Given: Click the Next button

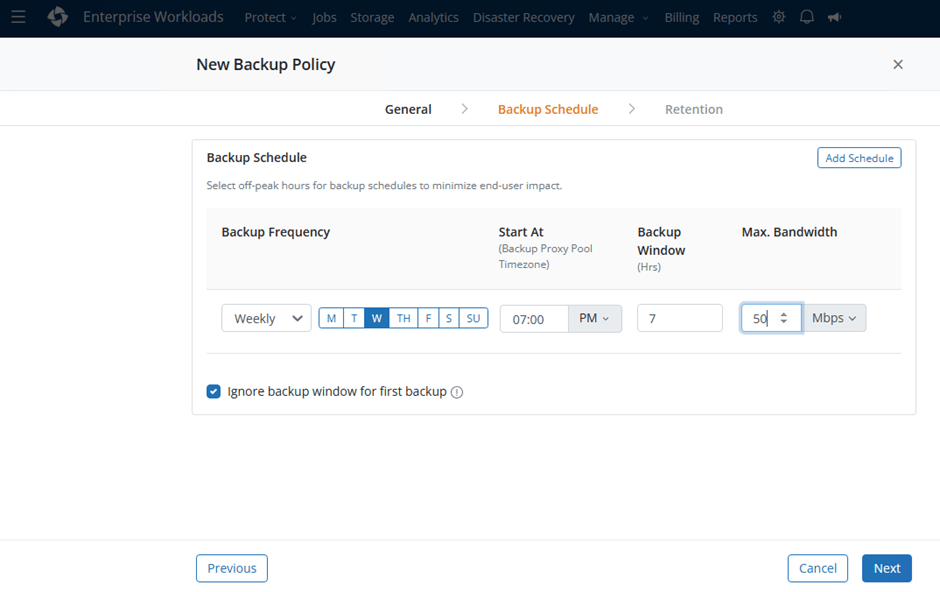Looking at the screenshot, I should point(886,568).
